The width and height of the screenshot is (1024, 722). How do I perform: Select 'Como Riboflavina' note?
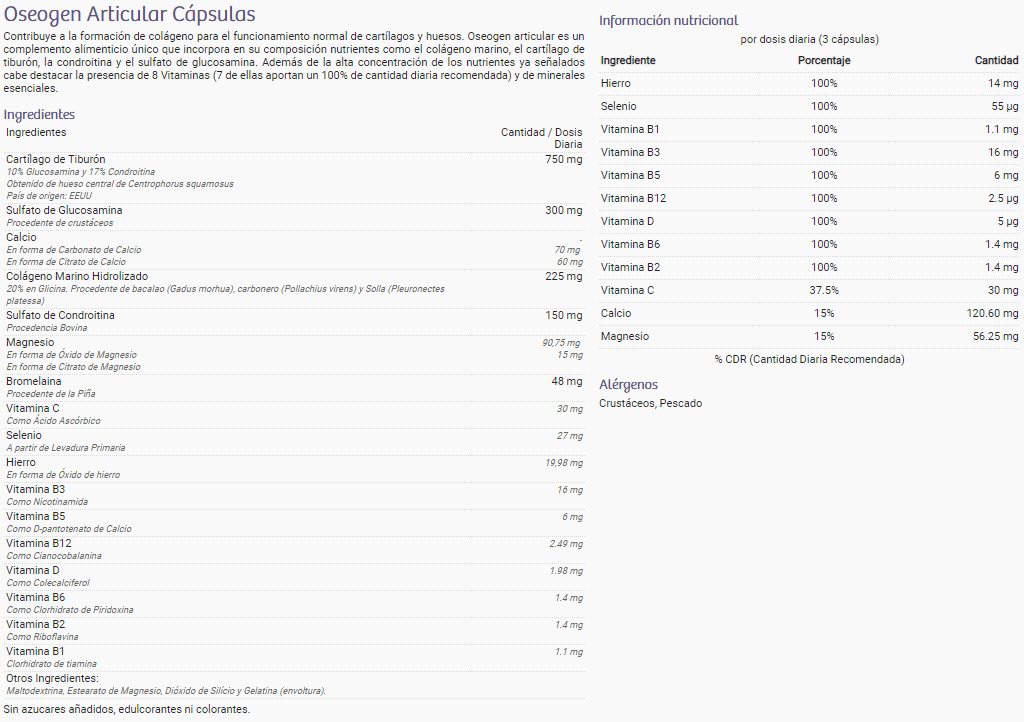[x=42, y=636]
